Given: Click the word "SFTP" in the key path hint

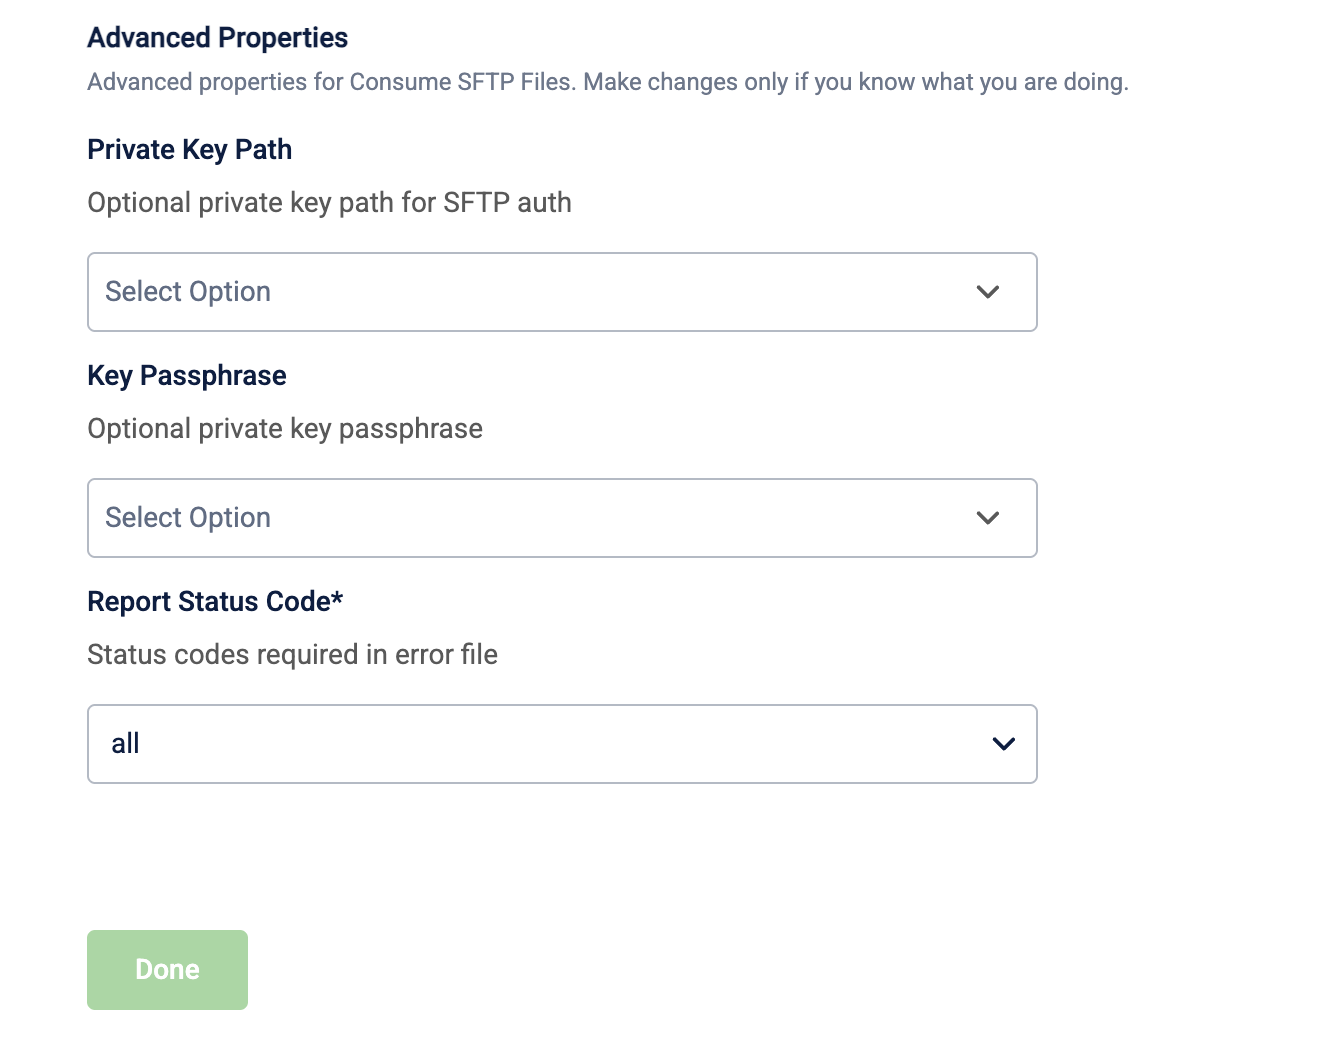Looking at the screenshot, I should click(x=476, y=203).
